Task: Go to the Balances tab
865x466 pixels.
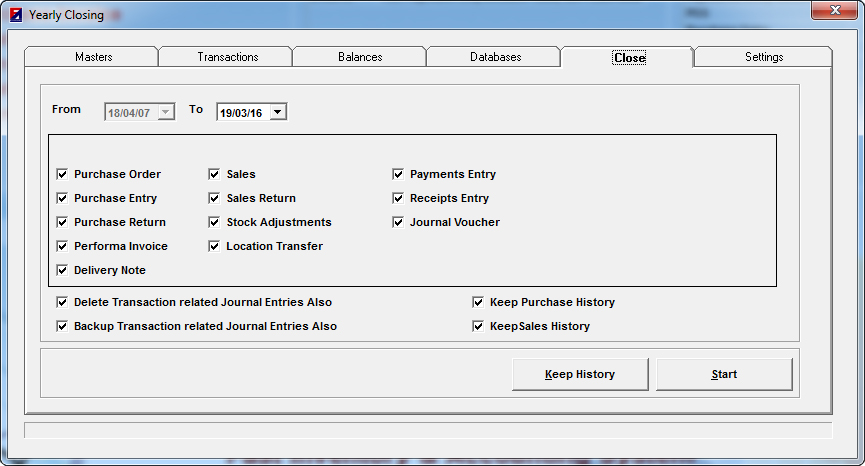Action: (360, 57)
